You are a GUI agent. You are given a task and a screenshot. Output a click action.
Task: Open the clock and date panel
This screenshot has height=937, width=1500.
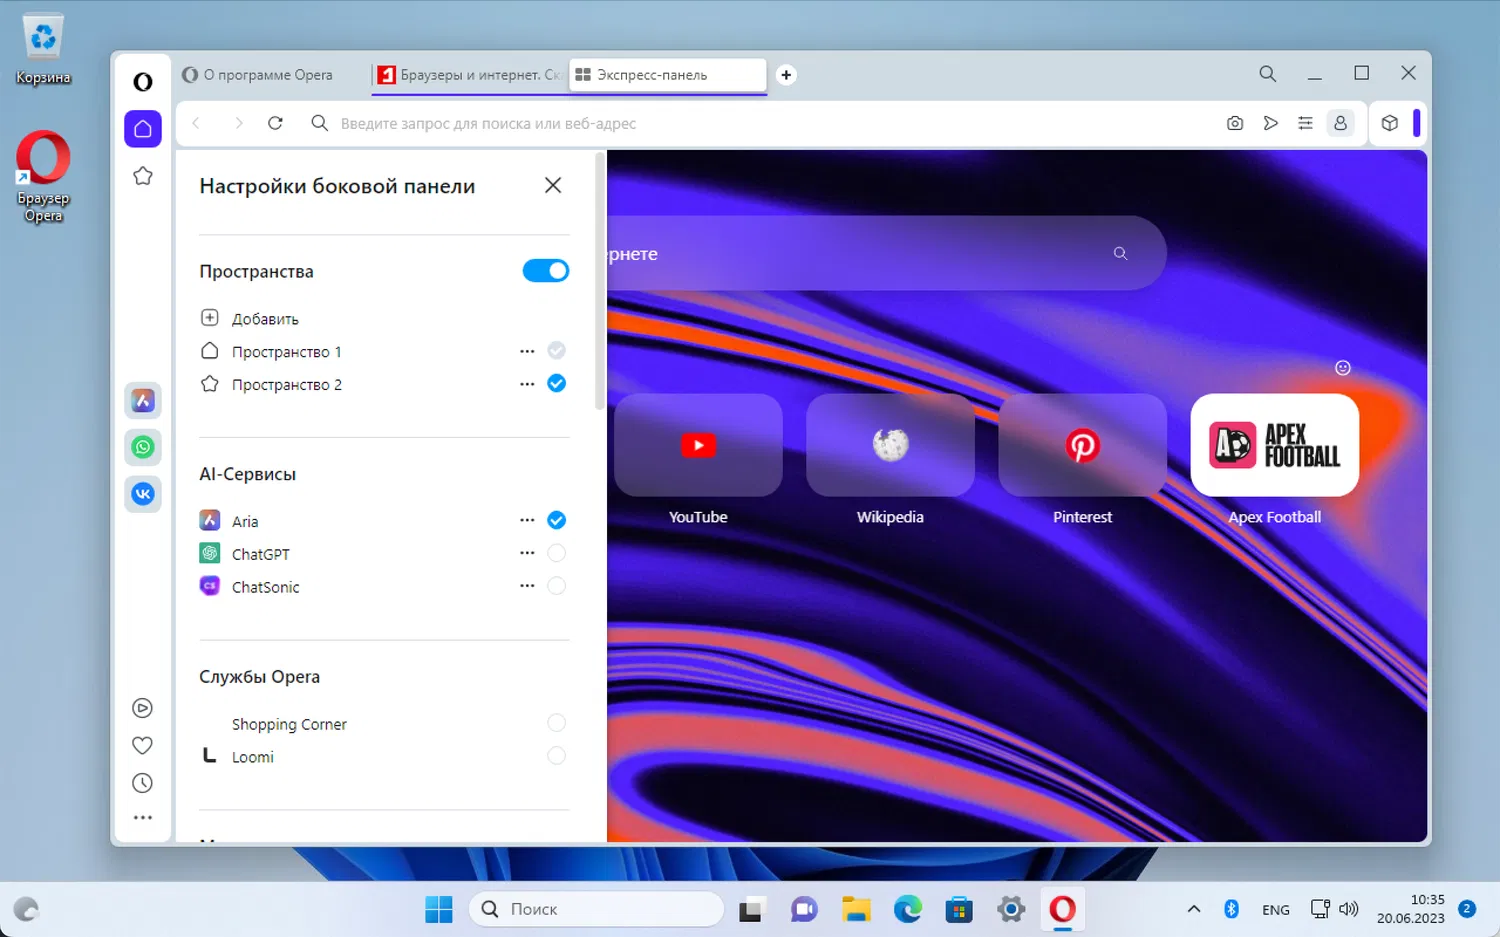[1410, 909]
